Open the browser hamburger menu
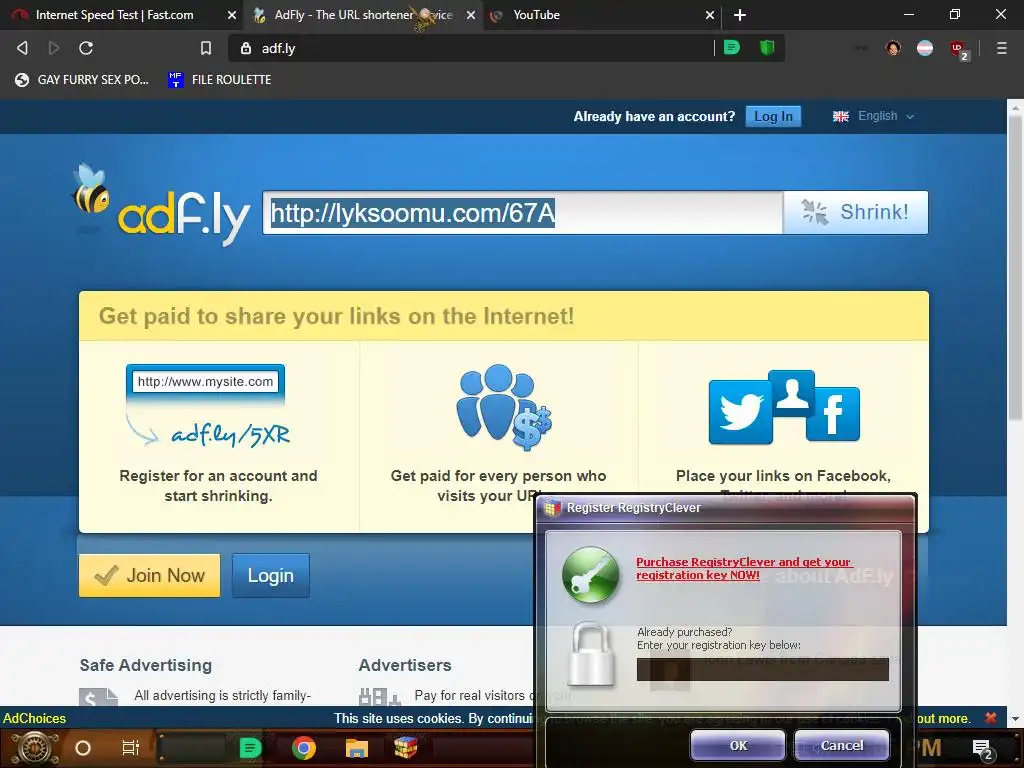Viewport: 1024px width, 768px height. (x=1001, y=48)
